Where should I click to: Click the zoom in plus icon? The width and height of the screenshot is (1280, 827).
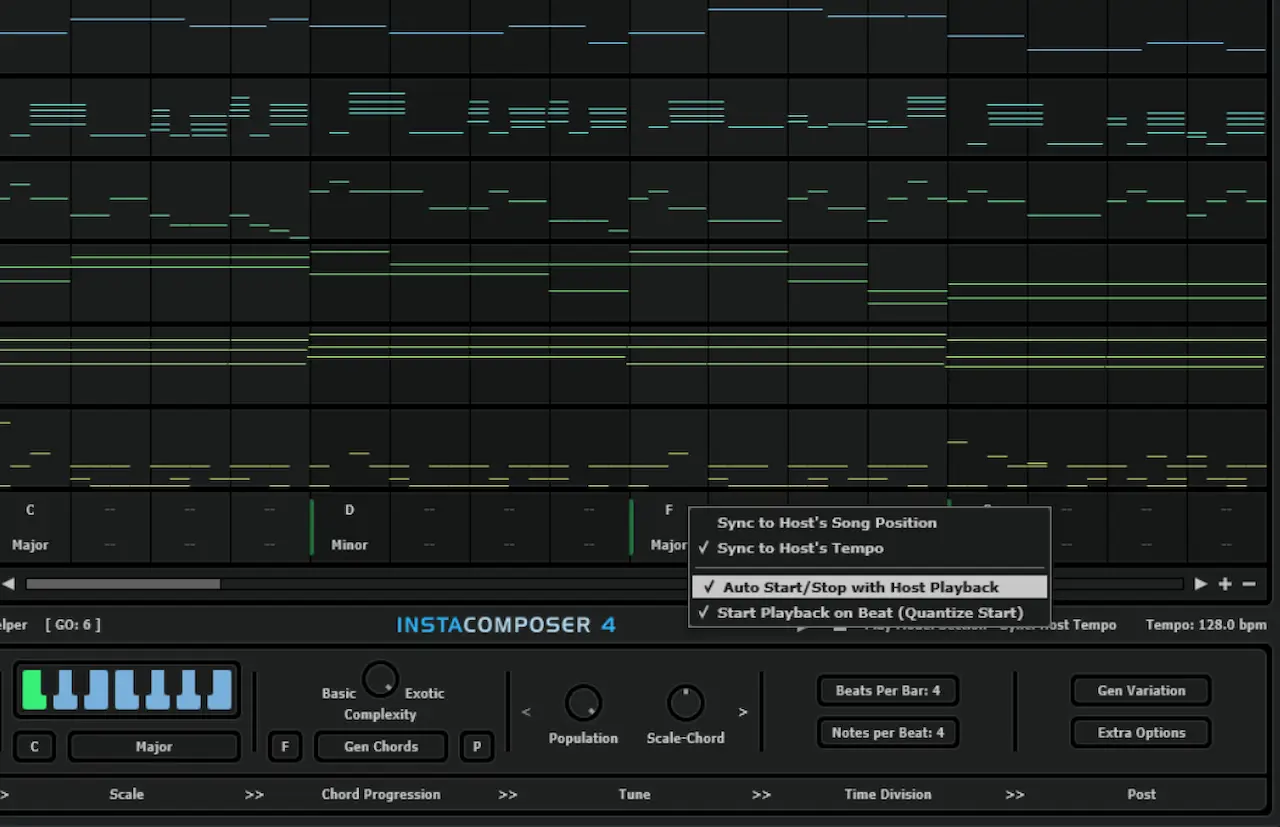1225,584
